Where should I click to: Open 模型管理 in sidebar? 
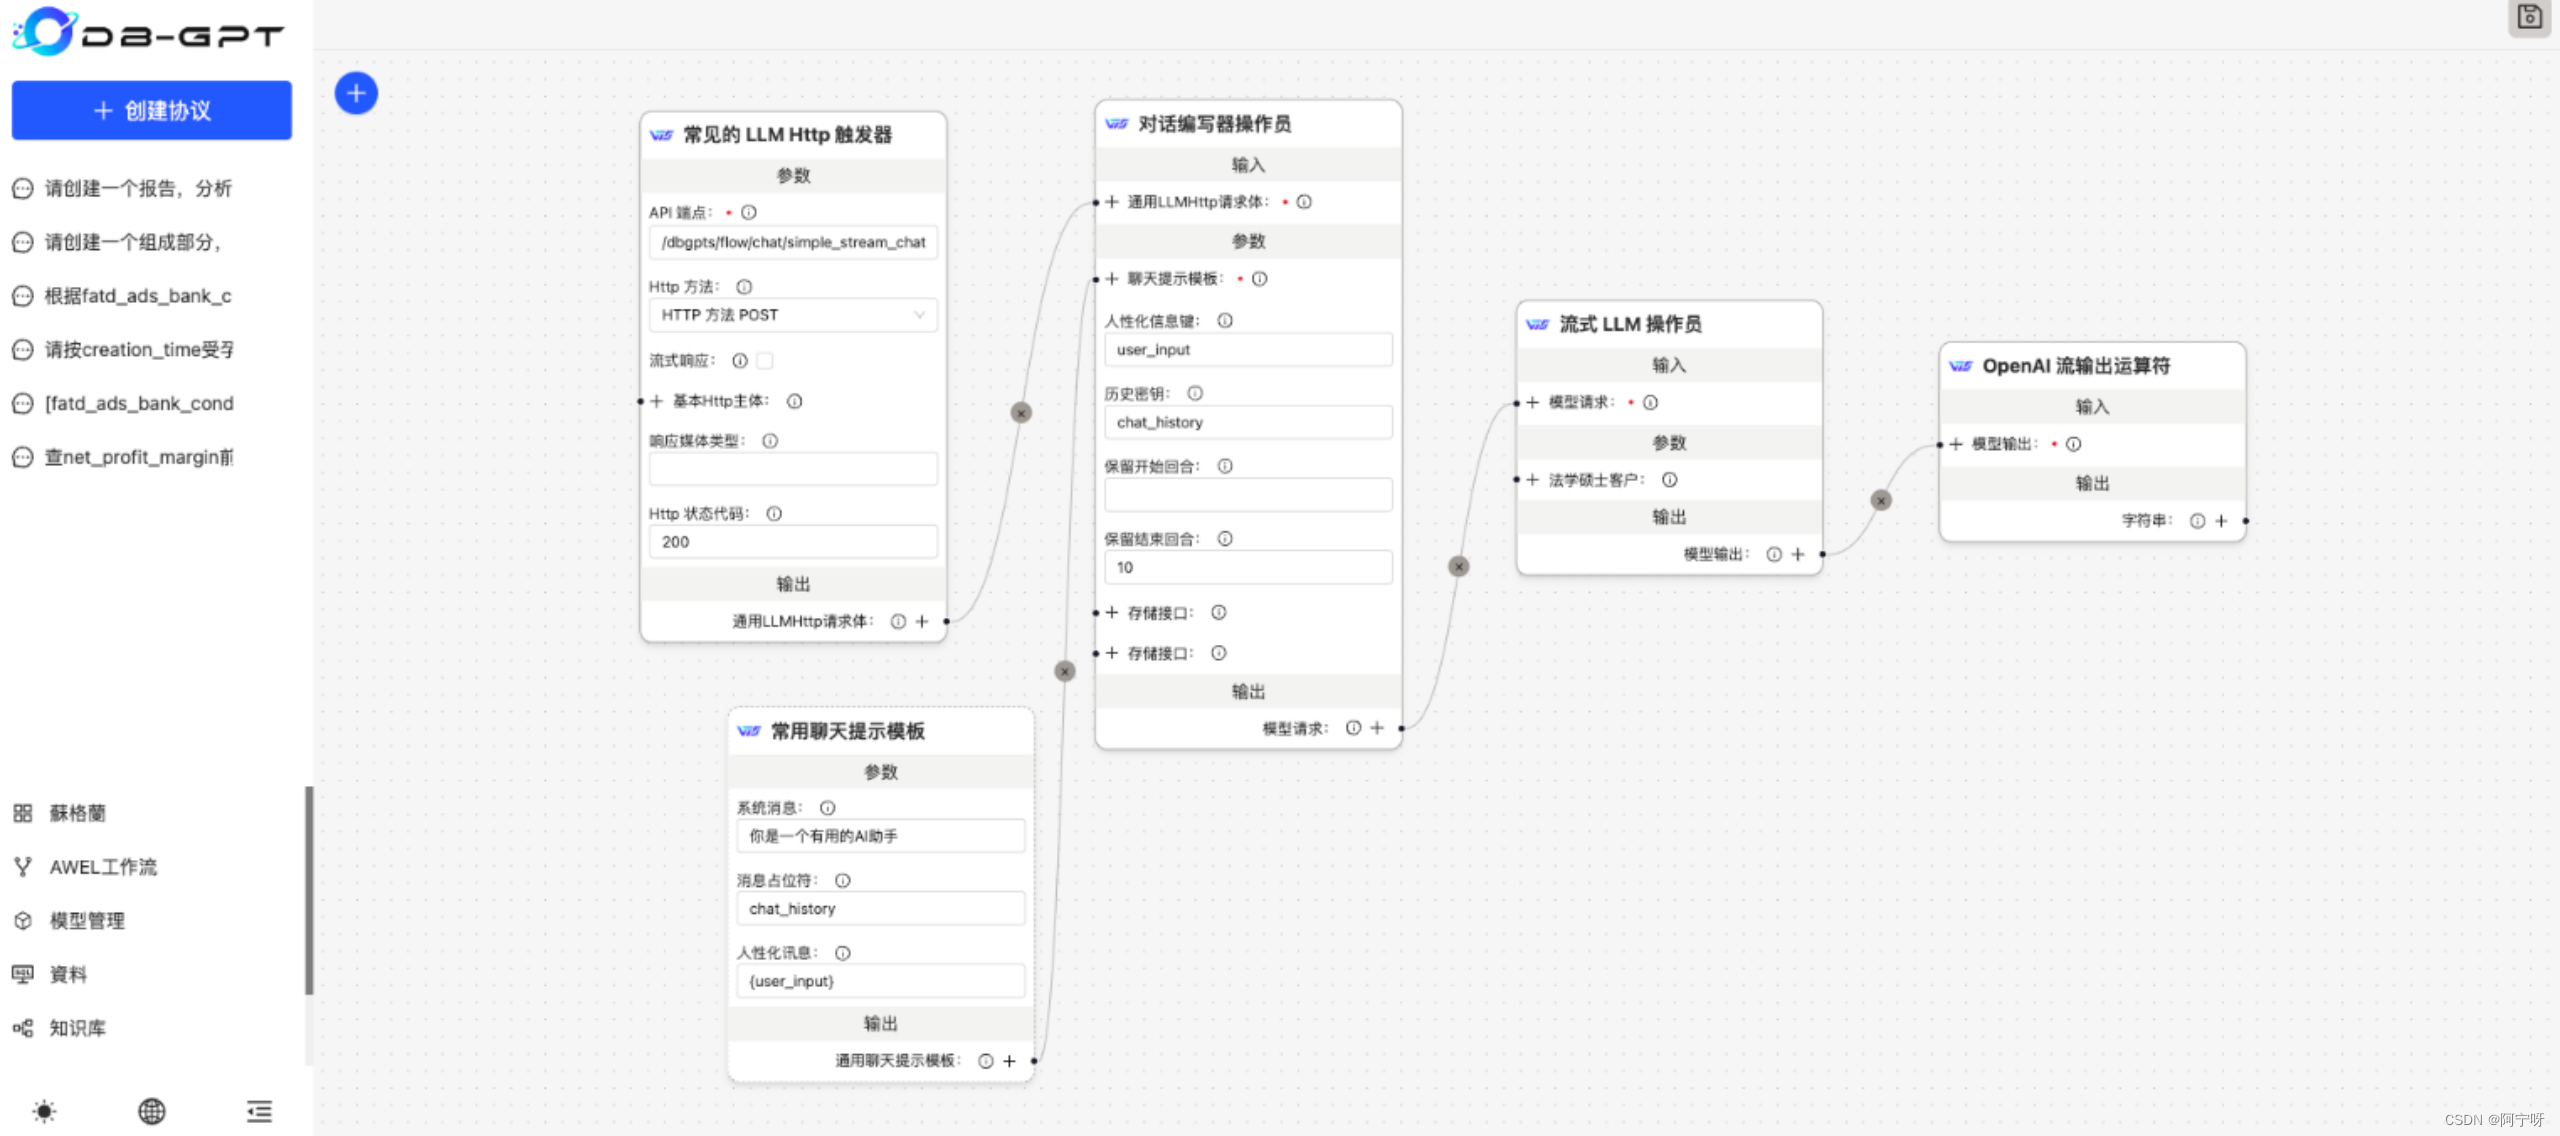(87, 921)
